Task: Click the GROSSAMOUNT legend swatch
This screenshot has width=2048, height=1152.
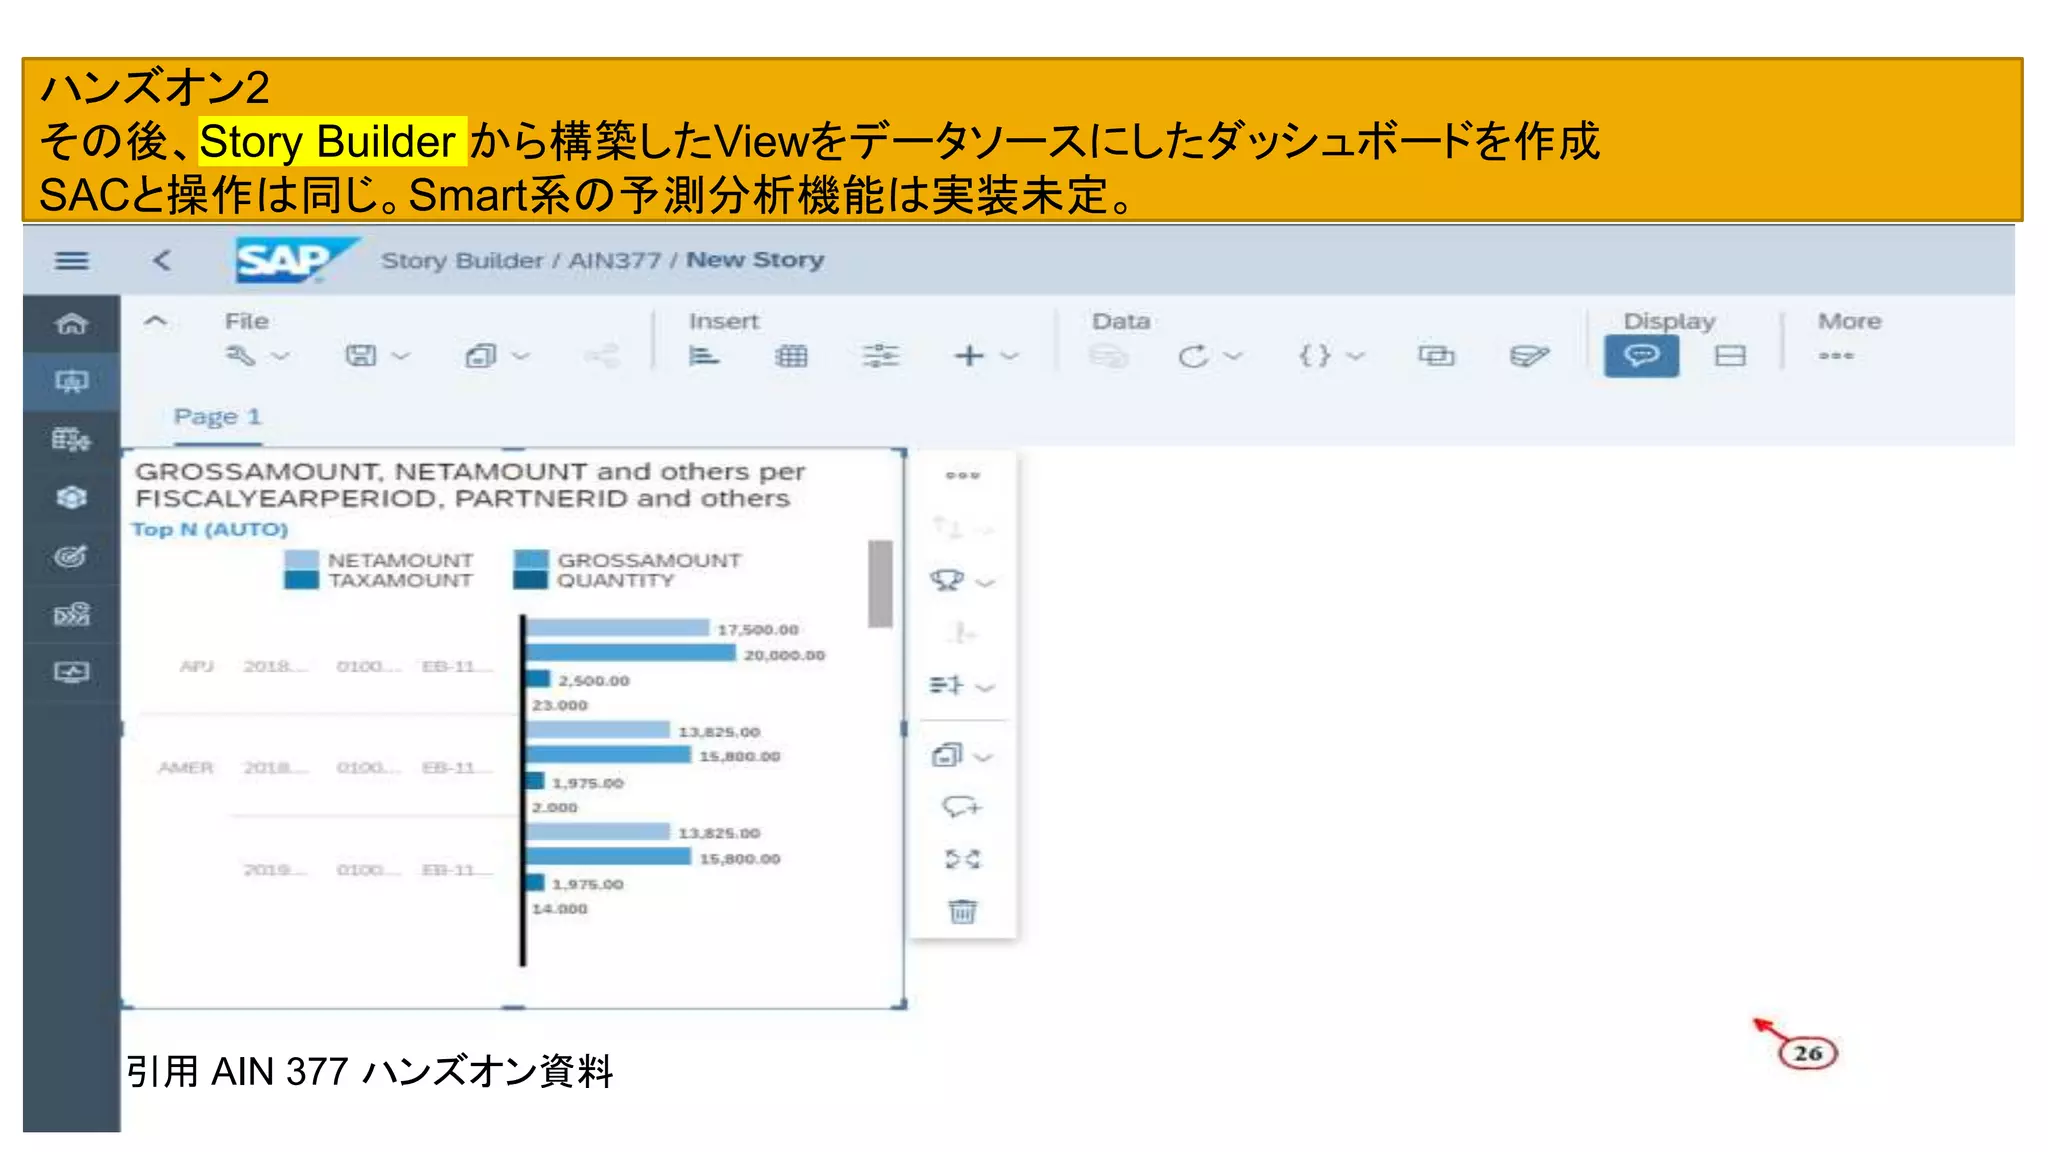Action: [530, 560]
